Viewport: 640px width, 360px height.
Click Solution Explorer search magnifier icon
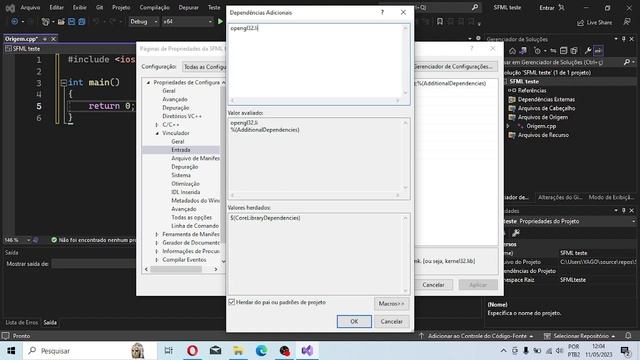tap(627, 62)
